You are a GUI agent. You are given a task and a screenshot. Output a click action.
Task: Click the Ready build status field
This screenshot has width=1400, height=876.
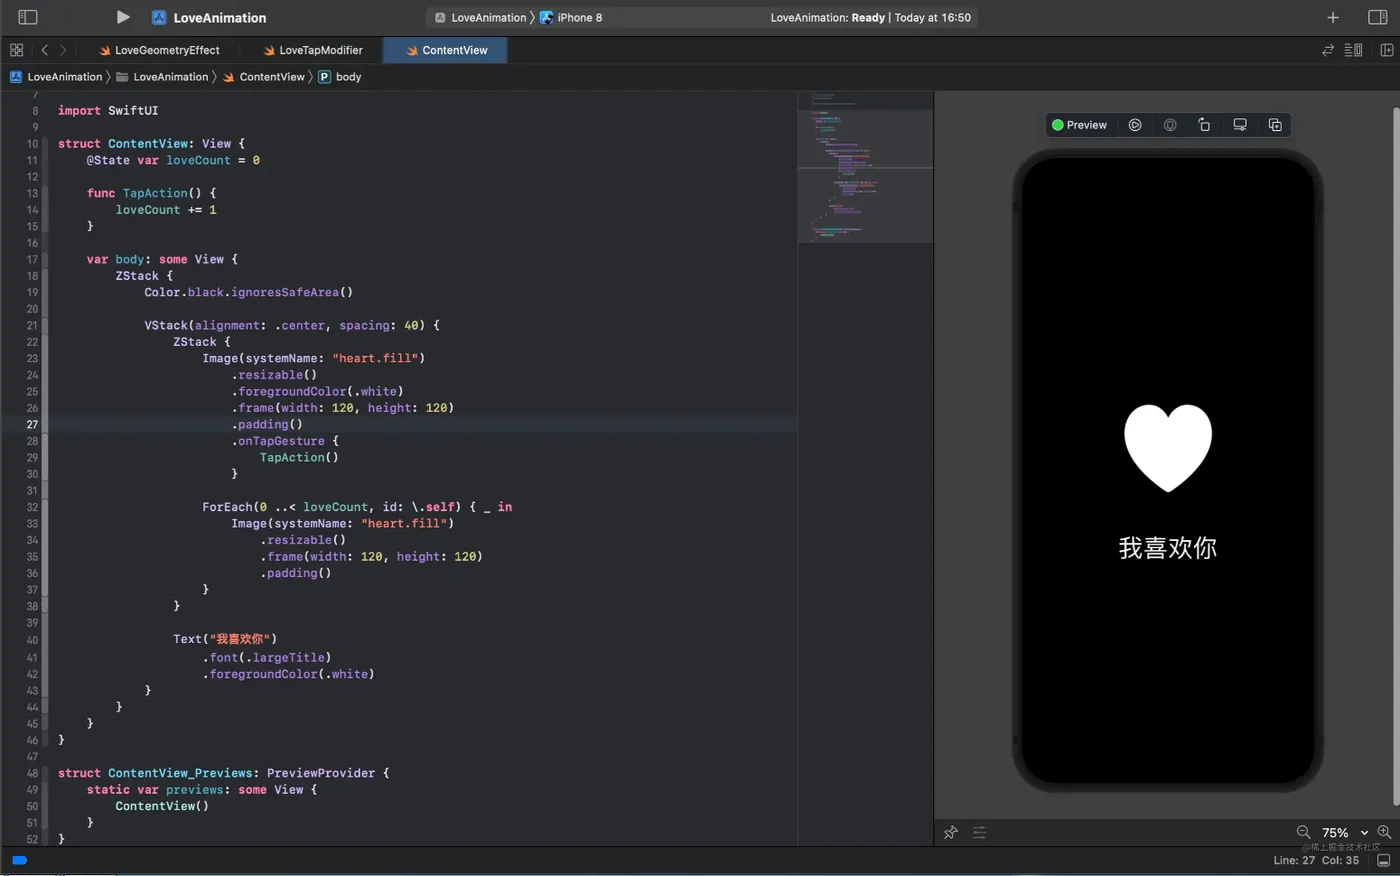pos(870,17)
